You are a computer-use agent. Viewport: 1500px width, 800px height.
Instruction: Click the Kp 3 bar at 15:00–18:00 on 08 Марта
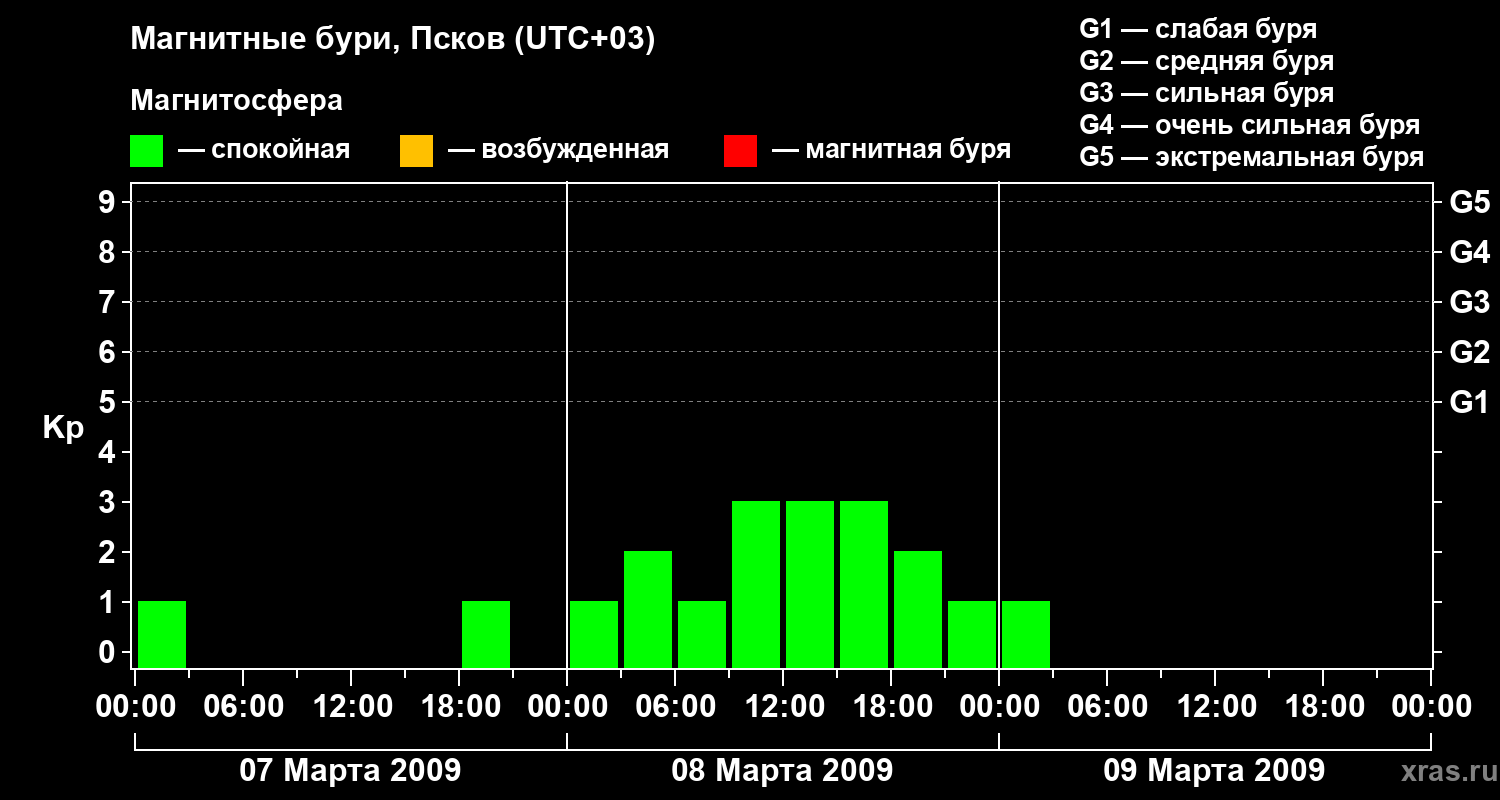pyautogui.click(x=864, y=584)
